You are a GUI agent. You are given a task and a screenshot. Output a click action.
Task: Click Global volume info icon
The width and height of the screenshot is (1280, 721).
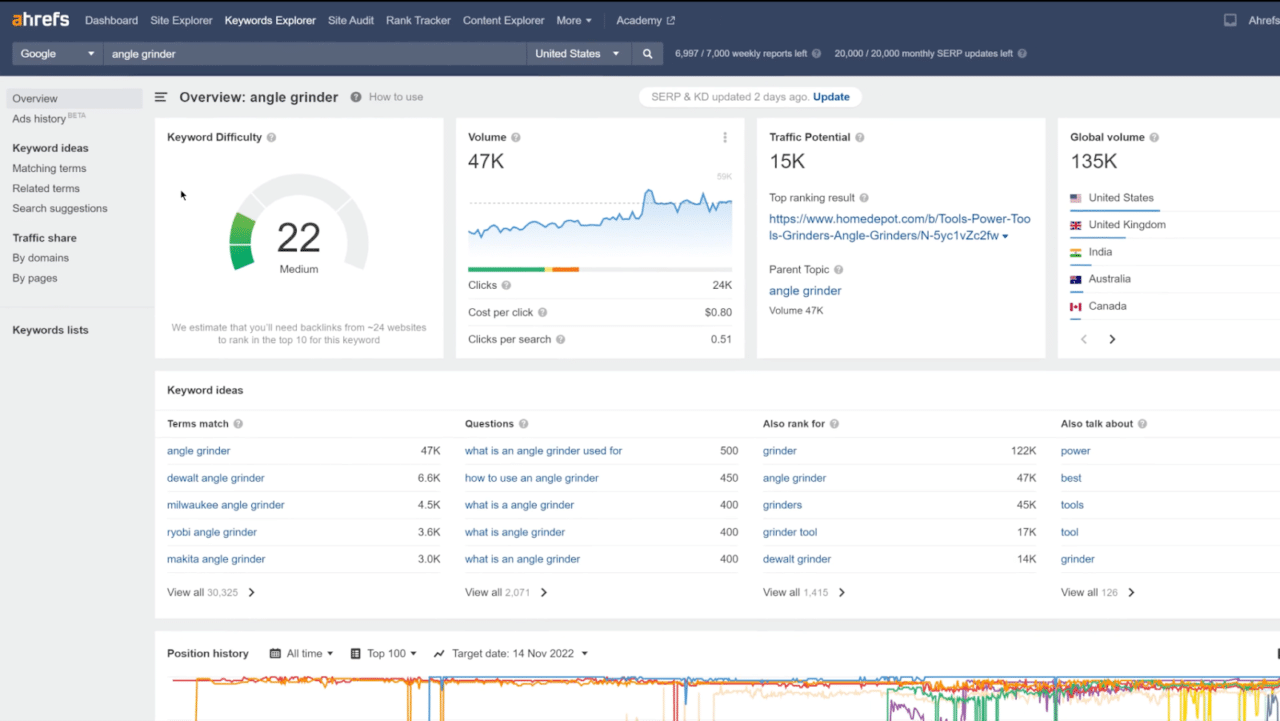click(1154, 137)
